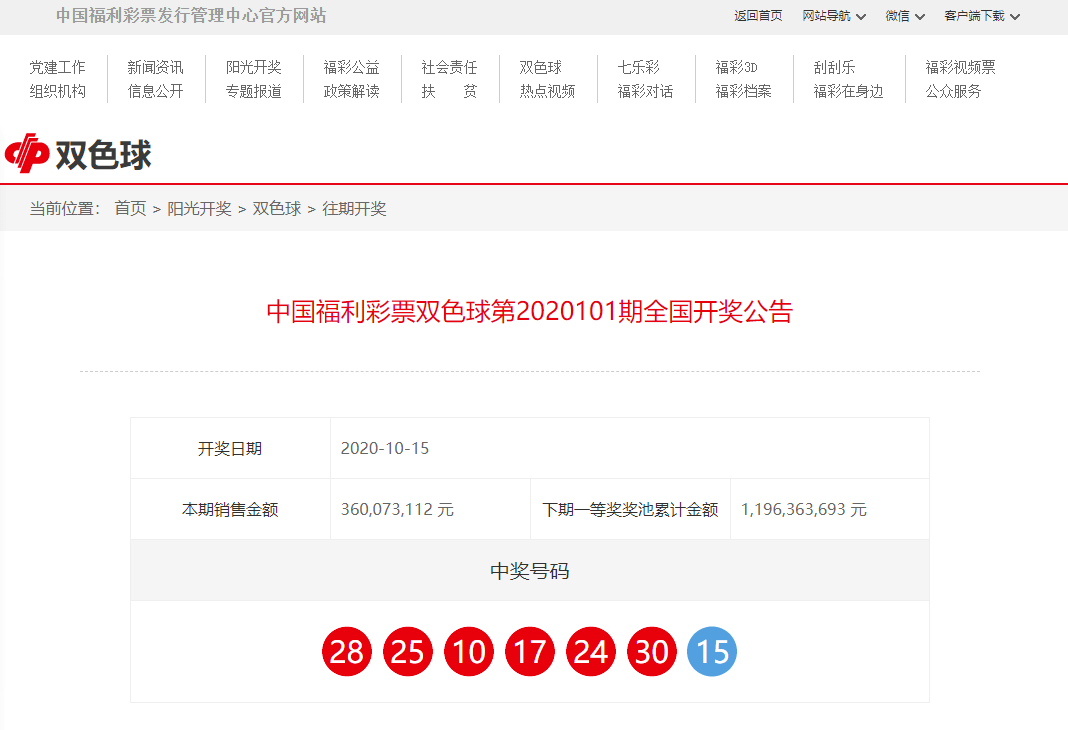Screen dimensions: 1068x730
Task: Expand the 微信 dropdown
Action: (905, 16)
